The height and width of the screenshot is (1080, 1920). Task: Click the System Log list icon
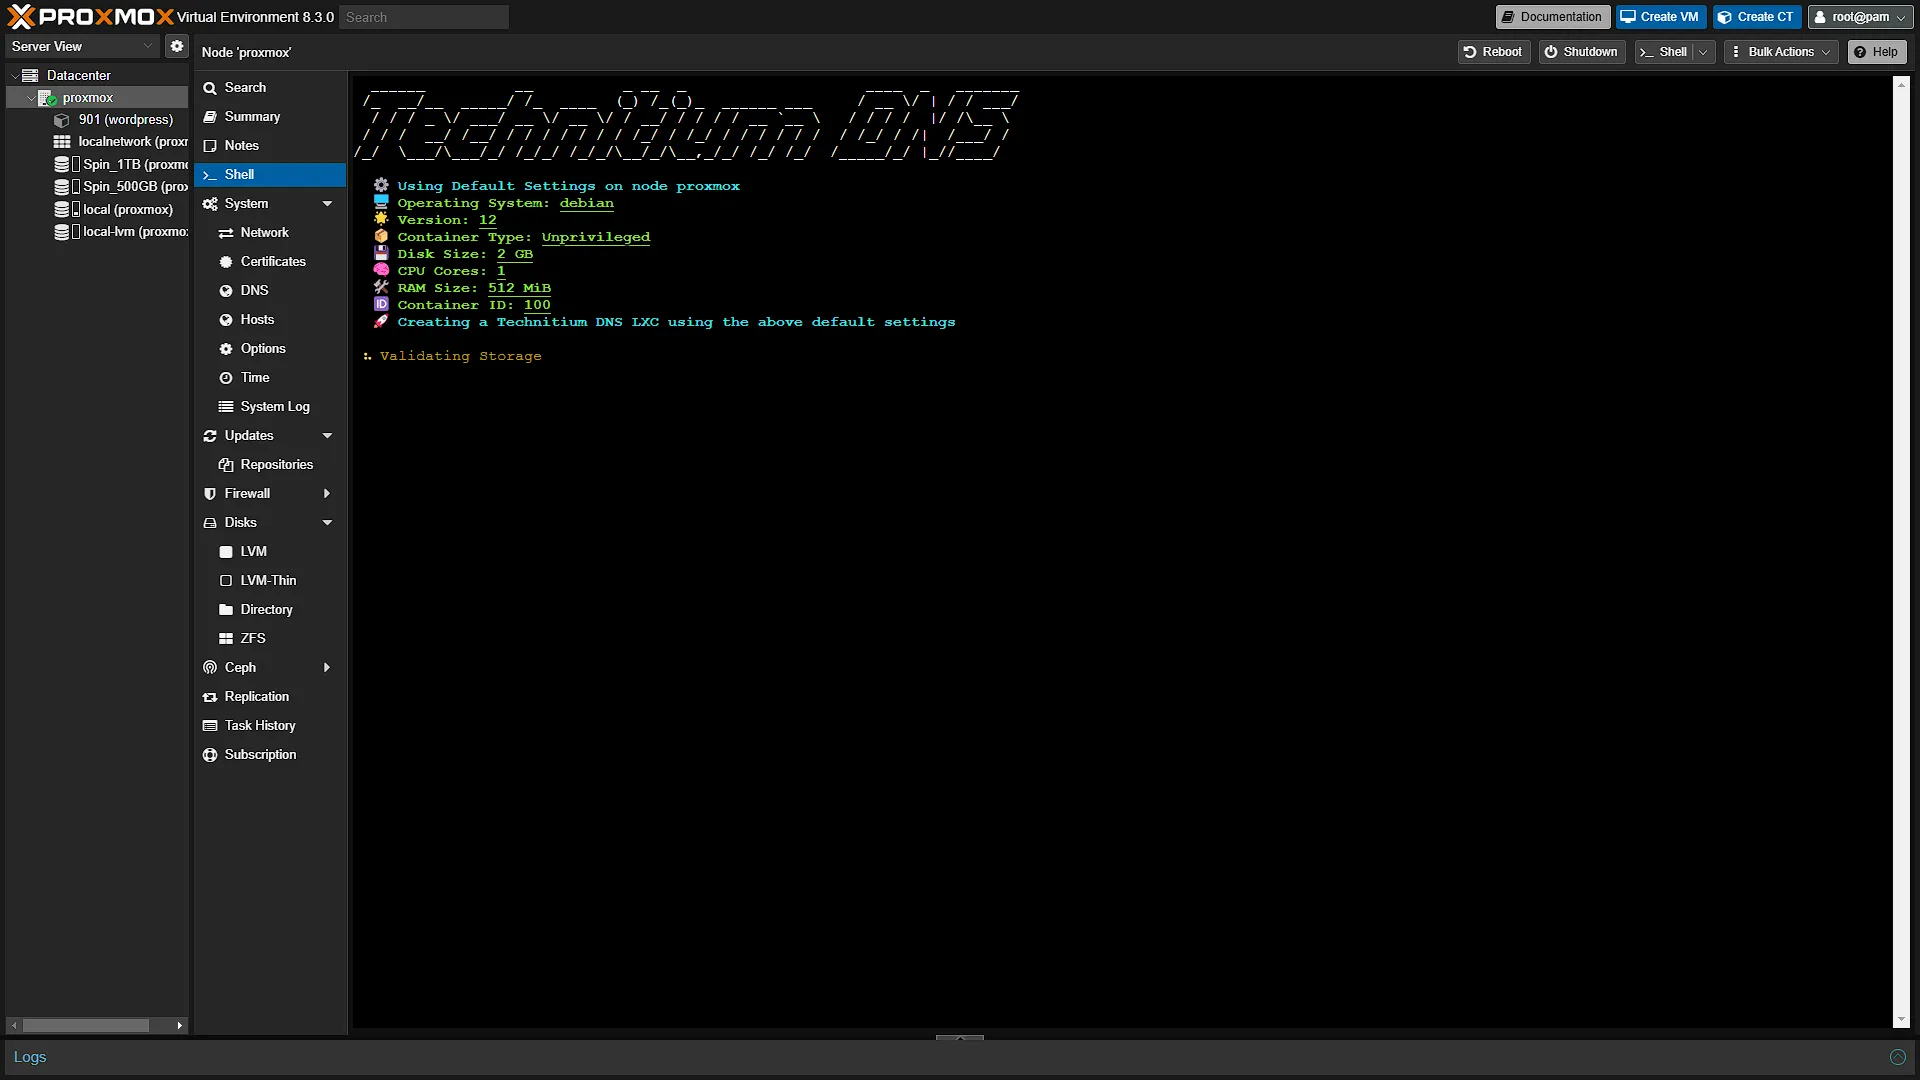[x=226, y=407]
